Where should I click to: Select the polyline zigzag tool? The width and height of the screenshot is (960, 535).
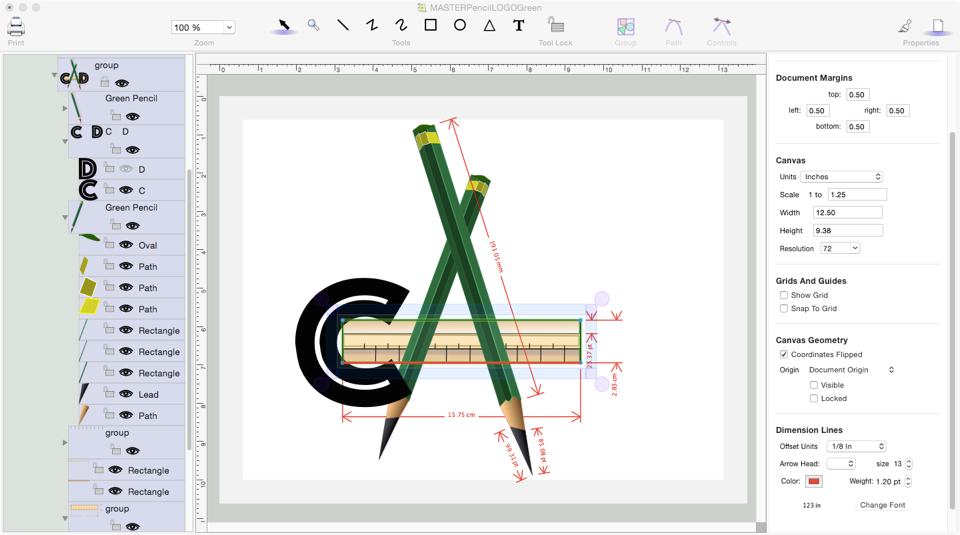372,25
